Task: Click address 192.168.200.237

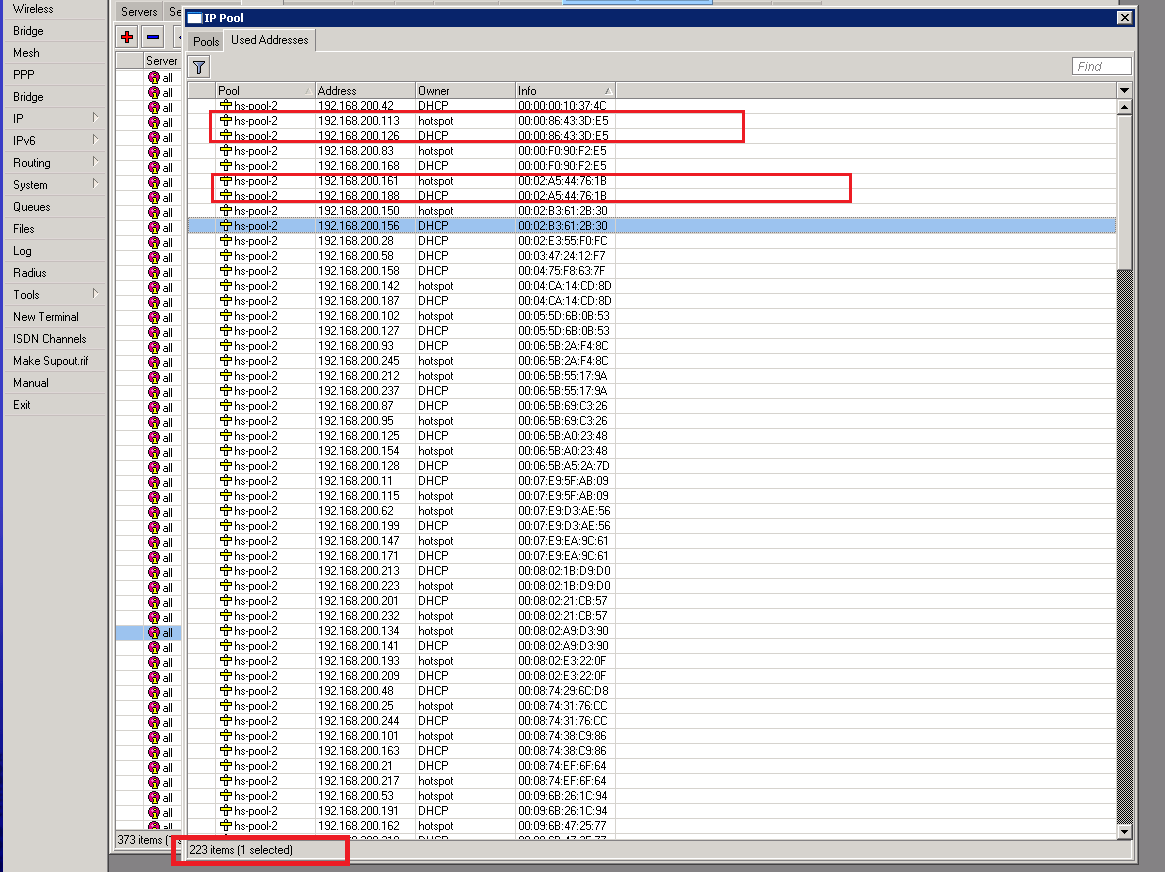Action: pos(359,391)
